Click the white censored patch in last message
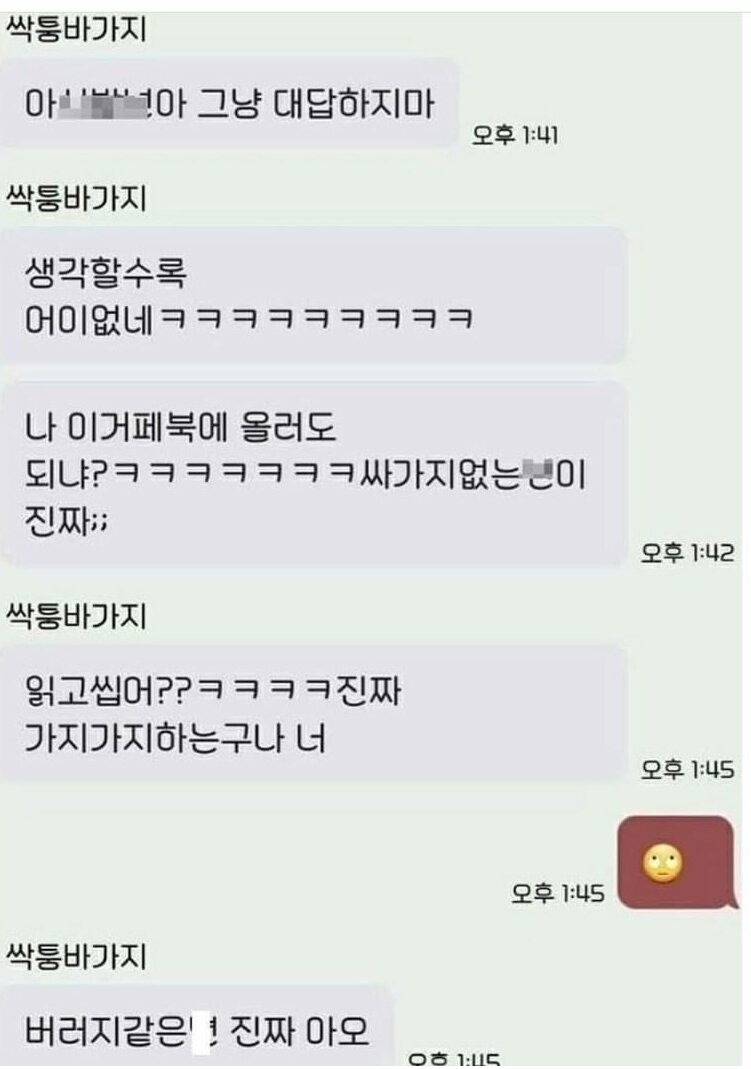 (200, 1032)
